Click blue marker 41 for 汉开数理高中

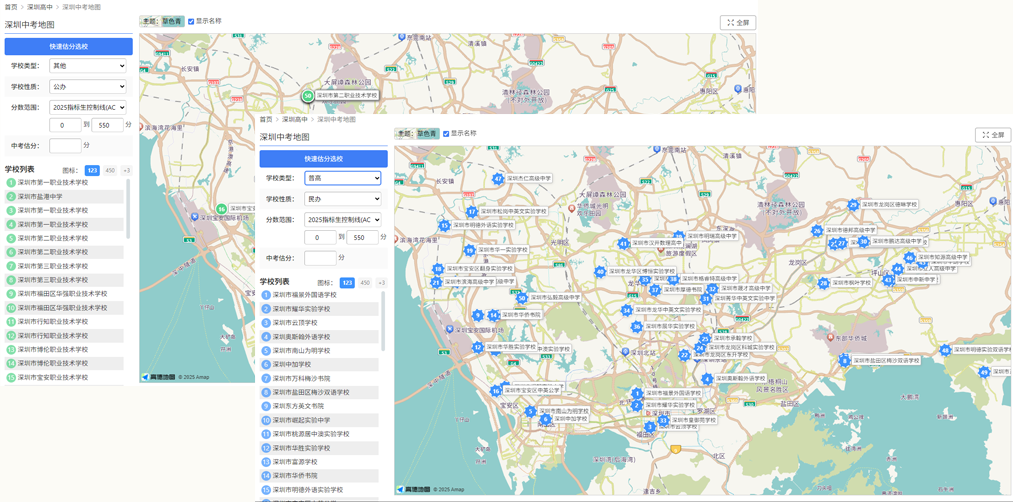coord(623,244)
